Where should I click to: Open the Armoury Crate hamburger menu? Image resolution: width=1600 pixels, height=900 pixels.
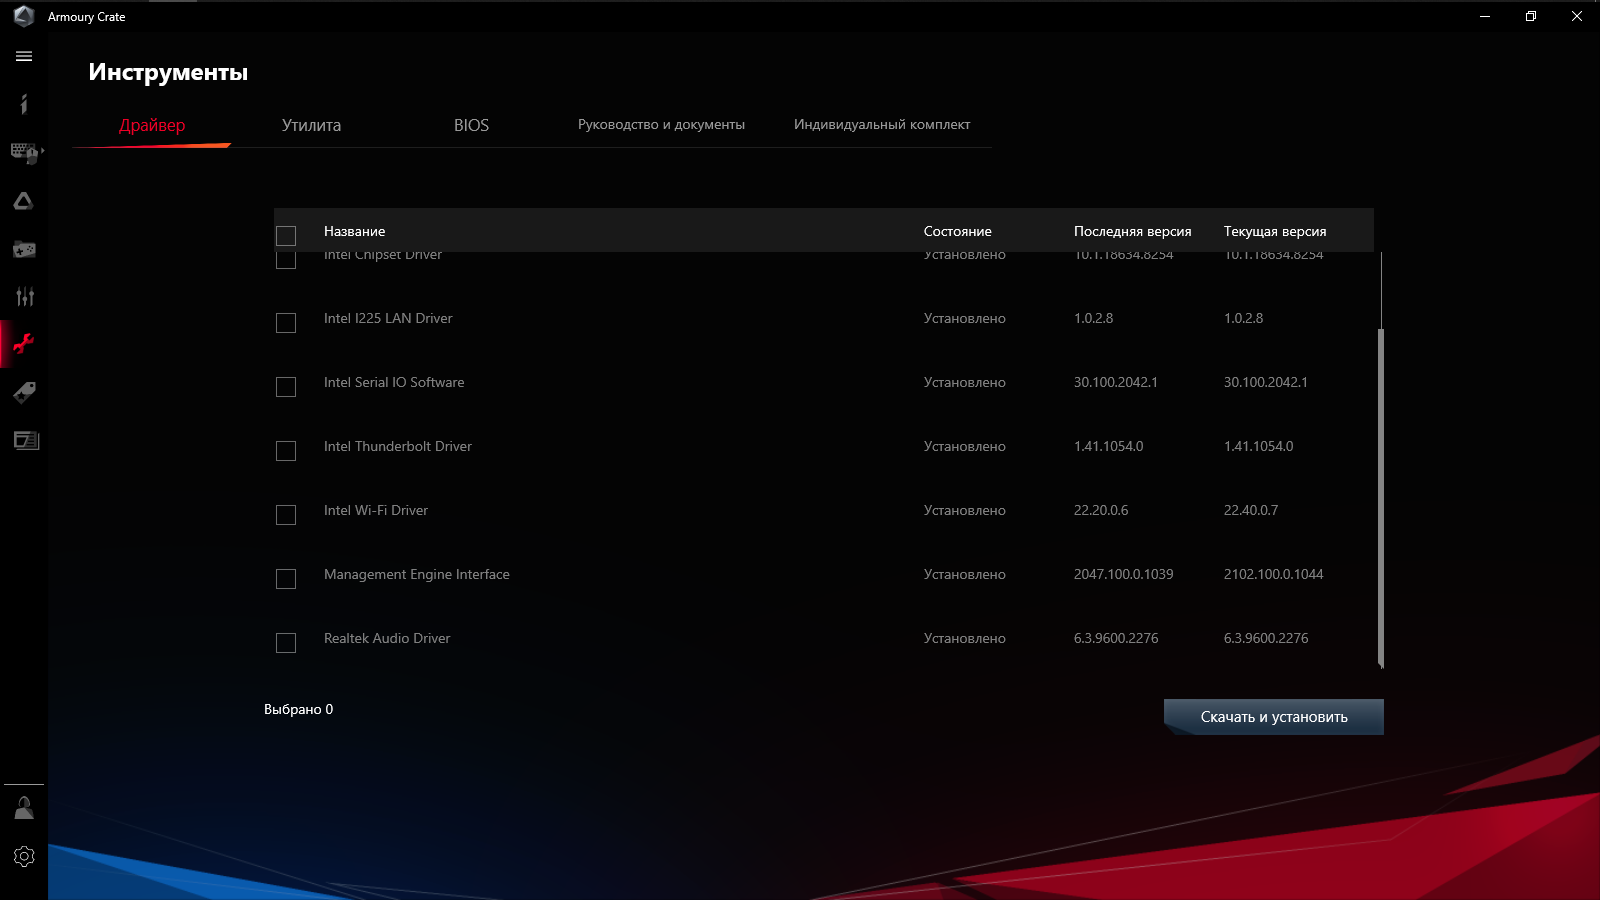coord(23,56)
